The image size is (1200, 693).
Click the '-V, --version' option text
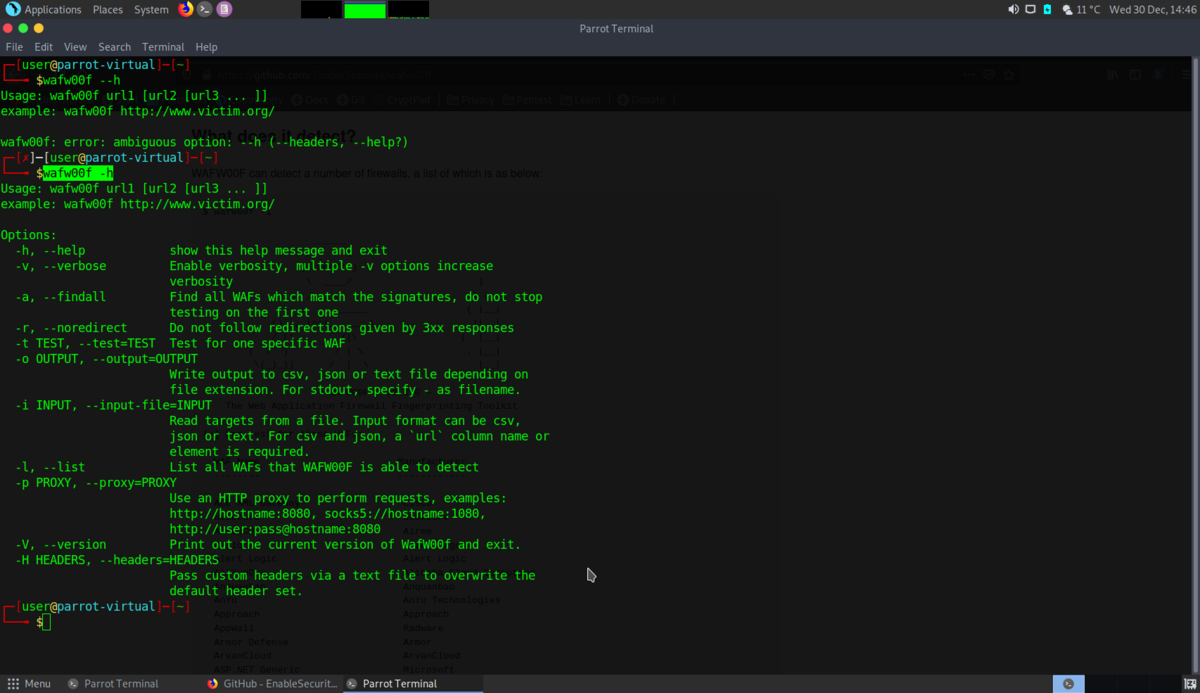[60, 545]
